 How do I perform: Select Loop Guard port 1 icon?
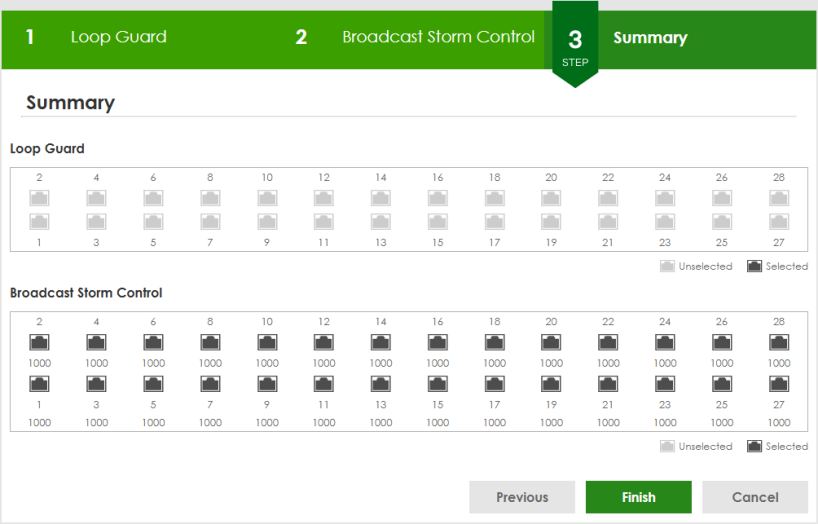coord(39,222)
